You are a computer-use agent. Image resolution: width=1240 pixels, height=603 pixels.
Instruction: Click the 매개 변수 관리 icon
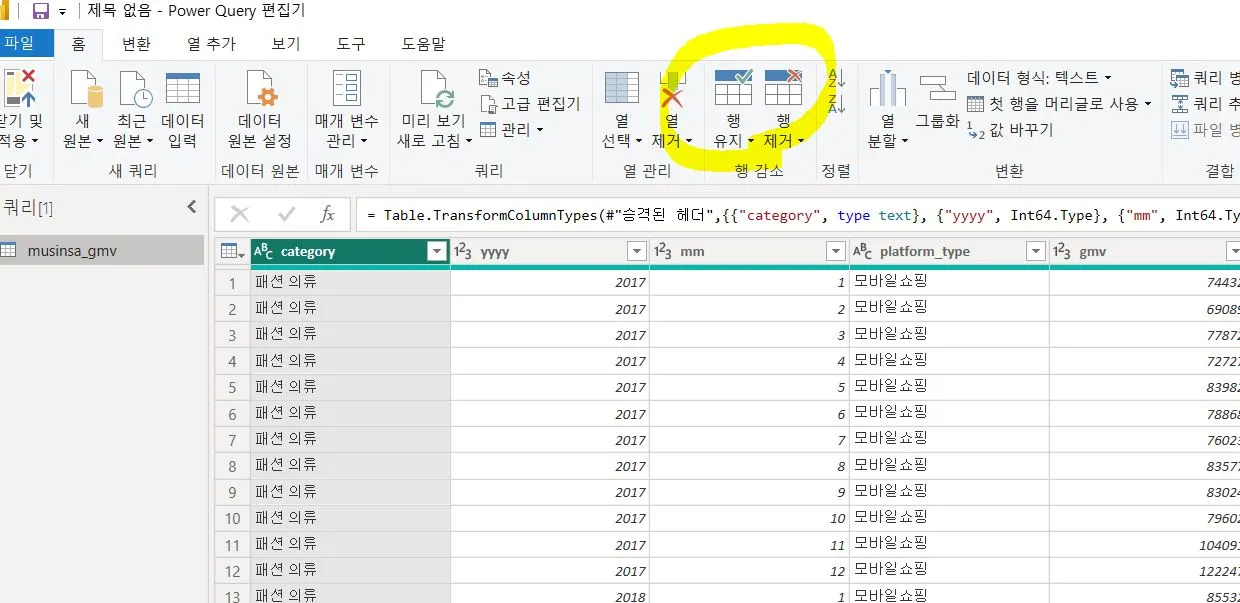coord(346,90)
